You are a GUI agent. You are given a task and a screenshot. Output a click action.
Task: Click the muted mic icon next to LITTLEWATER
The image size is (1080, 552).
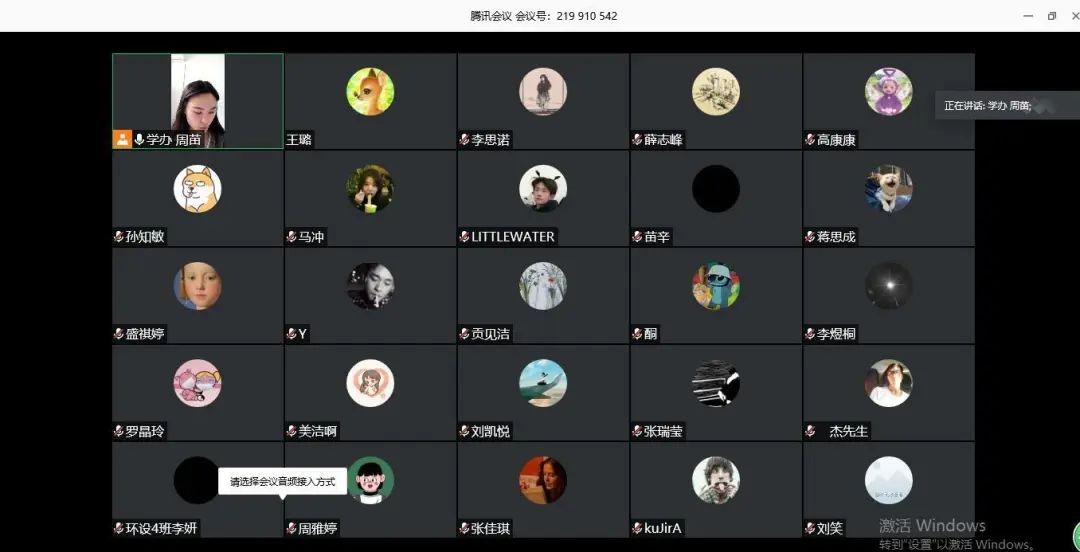[464, 237]
